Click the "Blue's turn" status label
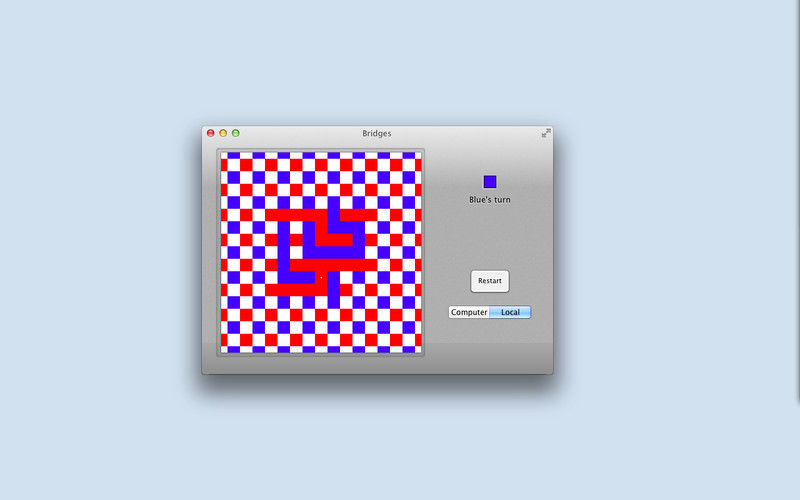 tap(490, 200)
